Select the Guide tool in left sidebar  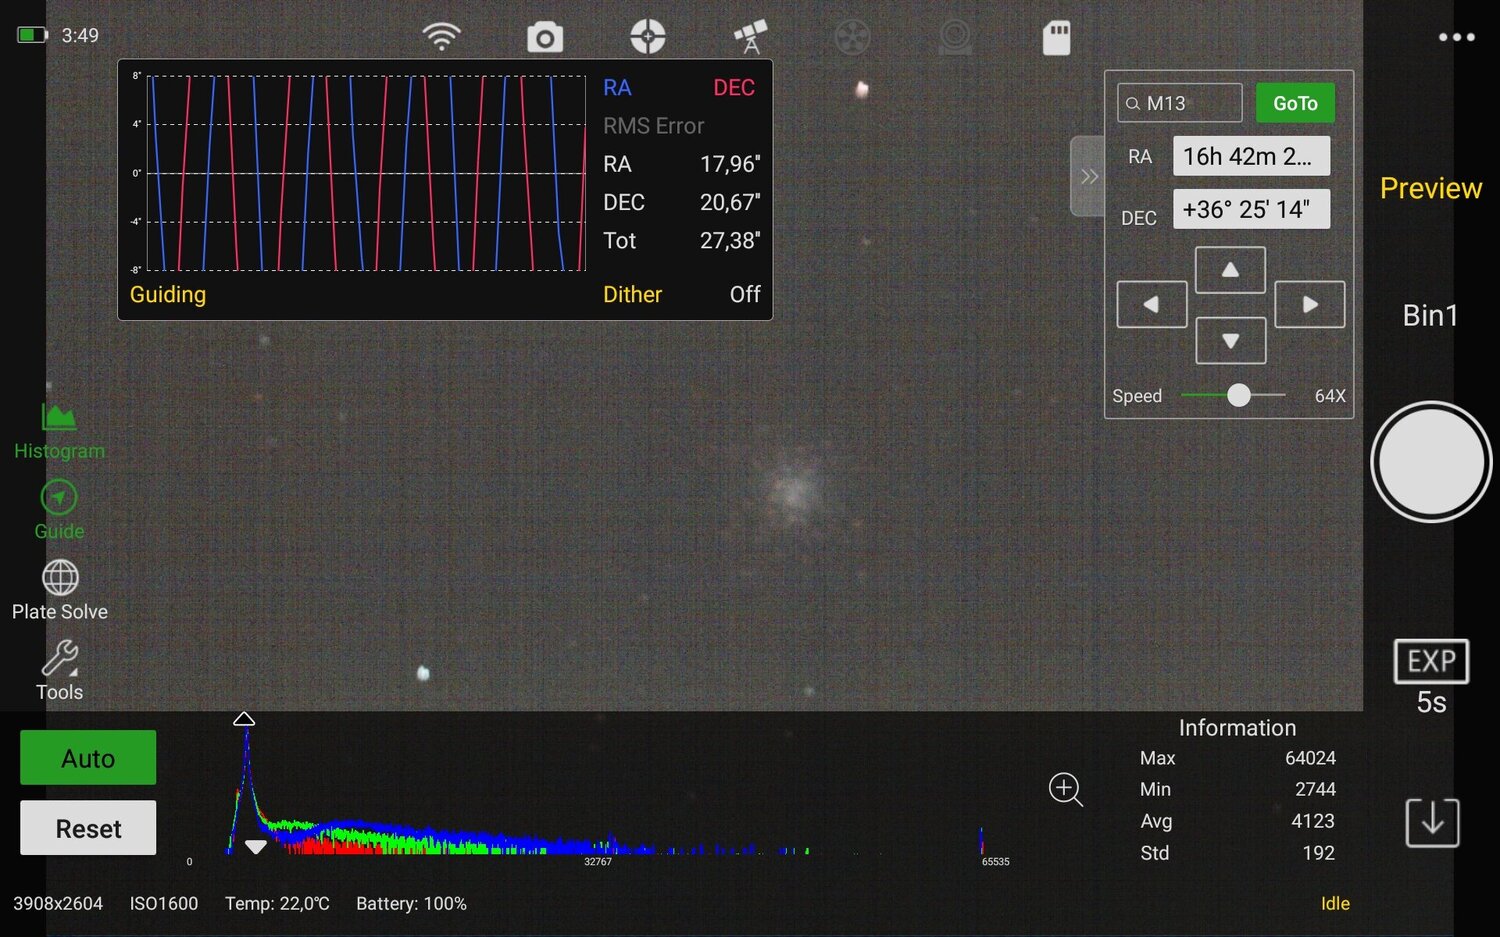pyautogui.click(x=58, y=508)
